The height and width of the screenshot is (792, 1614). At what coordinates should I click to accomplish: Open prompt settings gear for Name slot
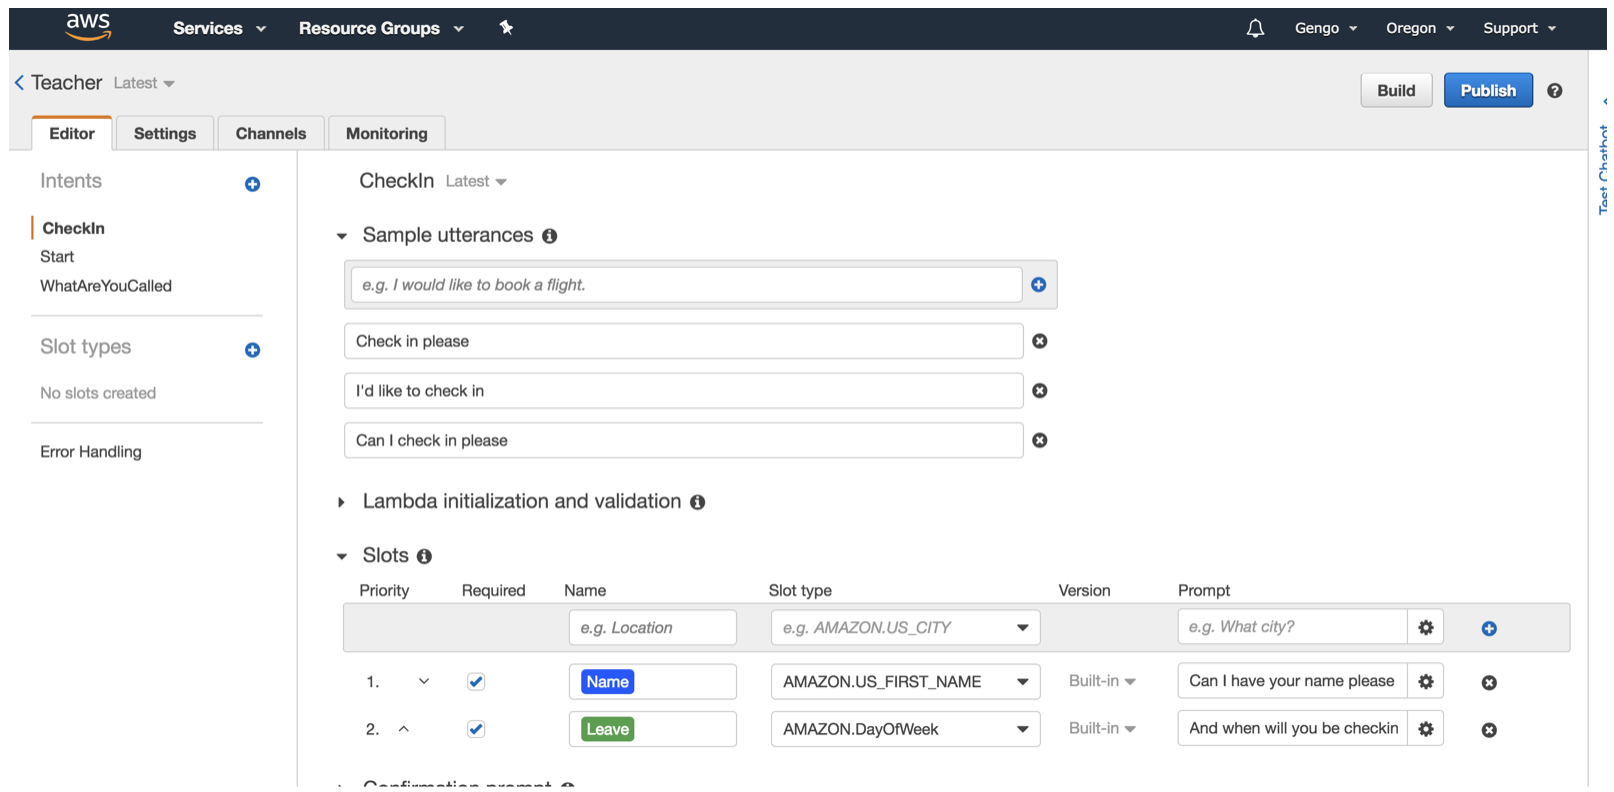coord(1426,681)
